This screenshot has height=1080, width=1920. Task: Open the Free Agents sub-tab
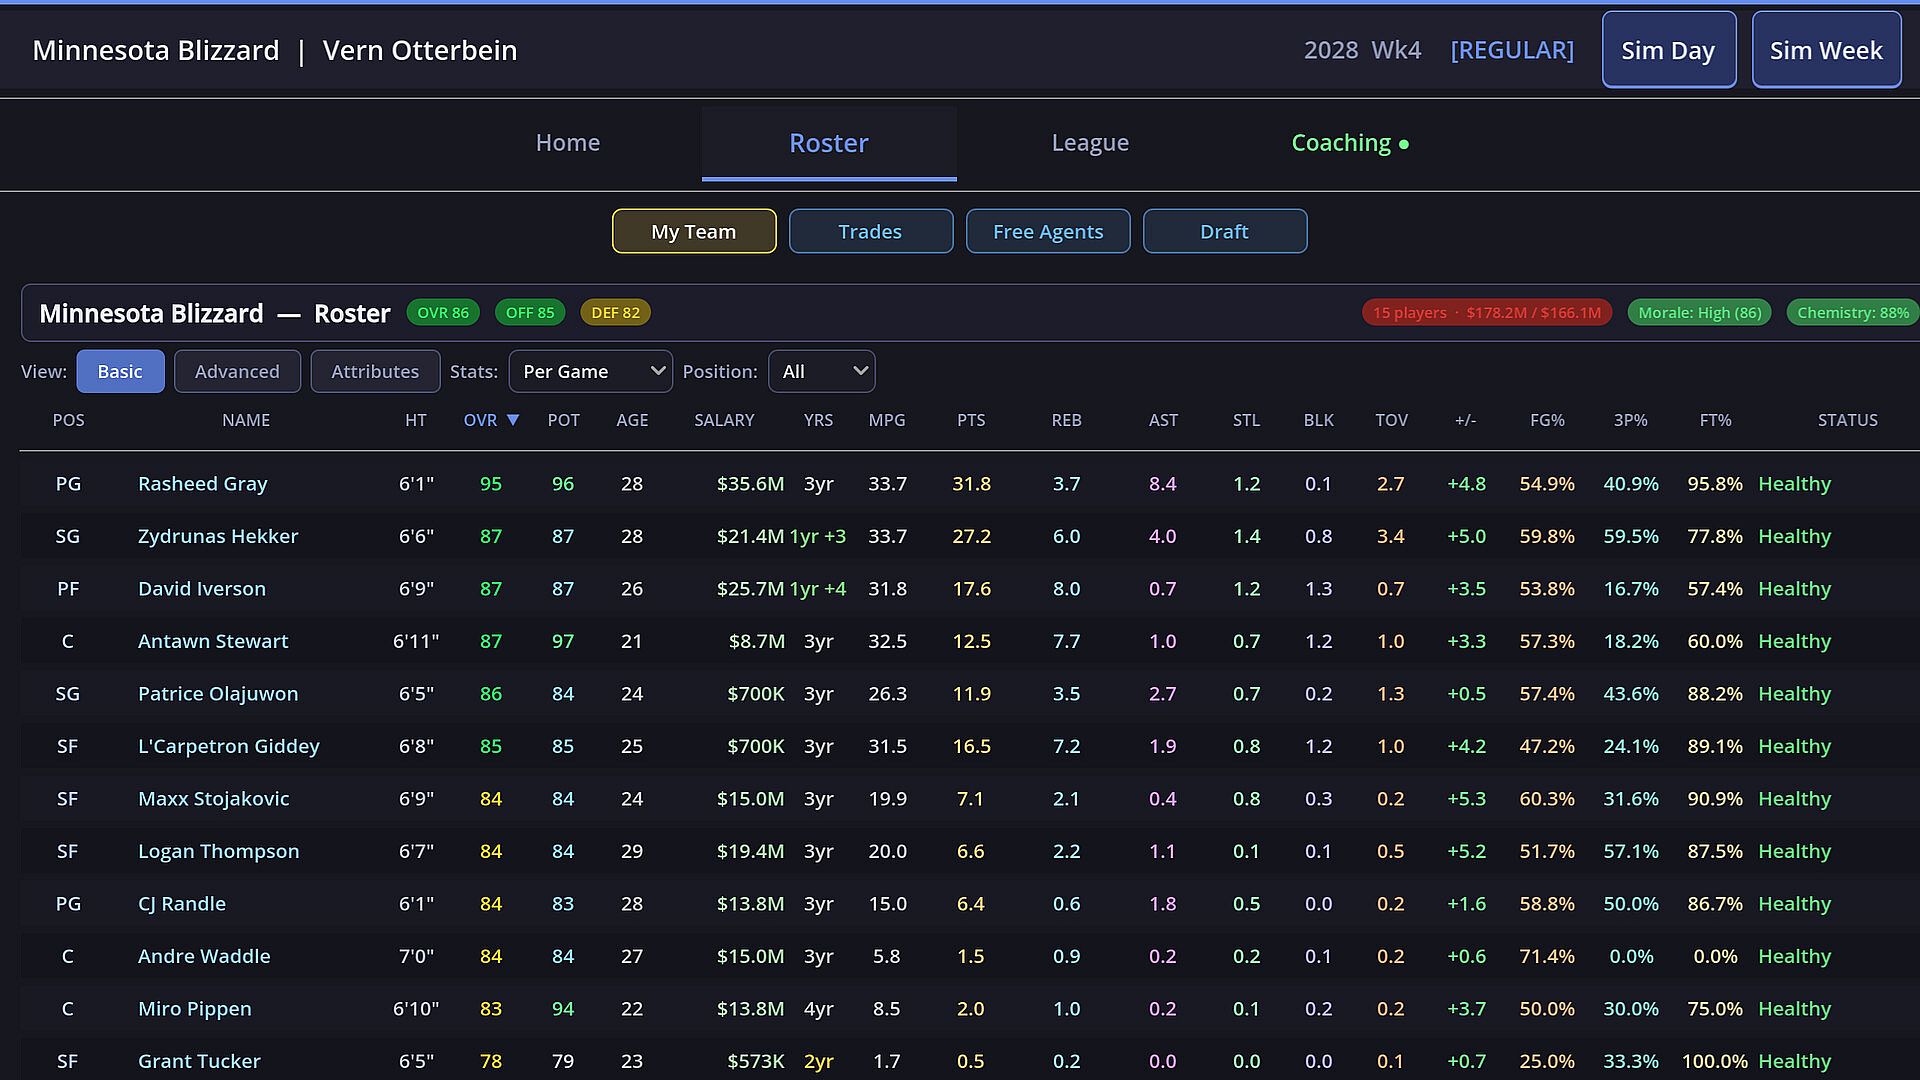[1048, 232]
